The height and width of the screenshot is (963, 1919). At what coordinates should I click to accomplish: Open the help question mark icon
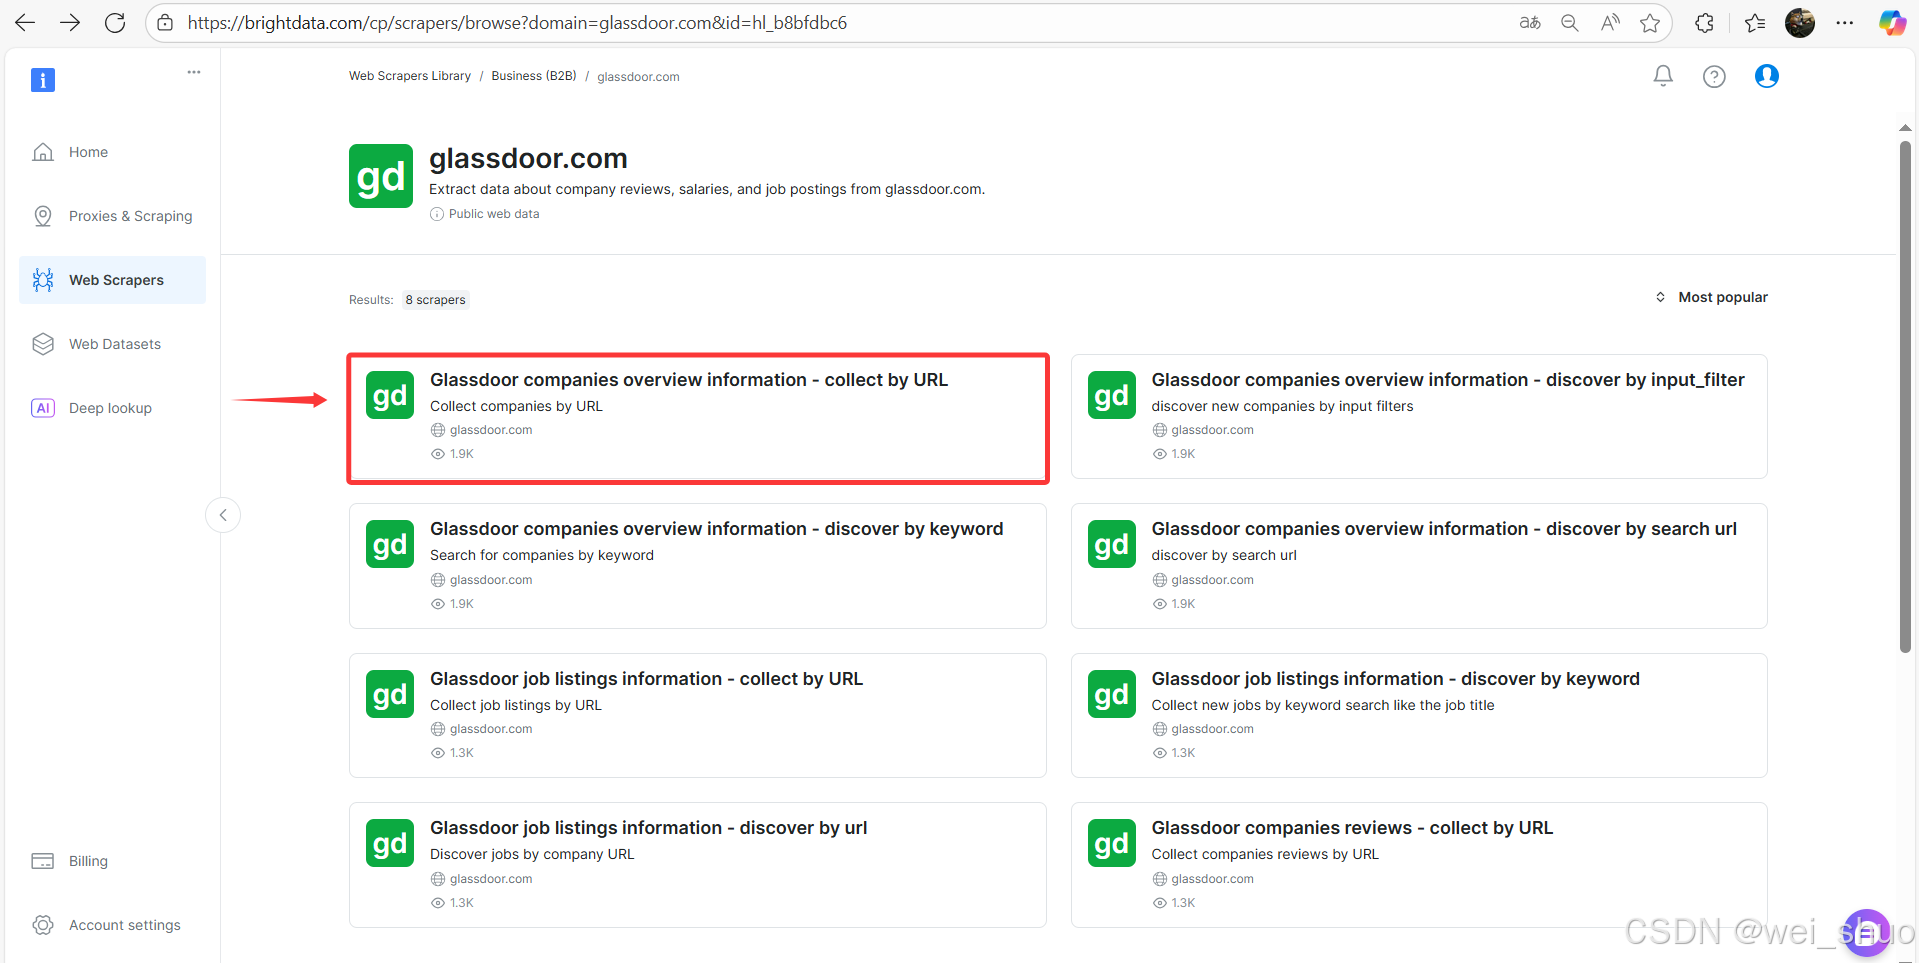pos(1714,76)
